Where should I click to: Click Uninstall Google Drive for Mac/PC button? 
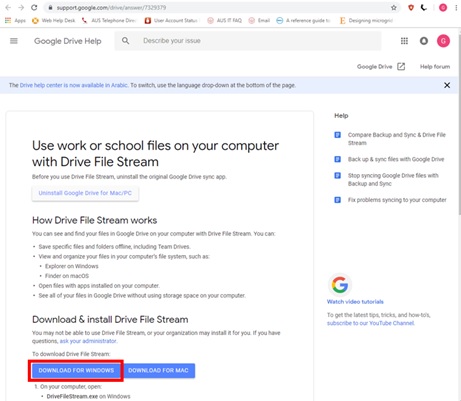pos(85,193)
